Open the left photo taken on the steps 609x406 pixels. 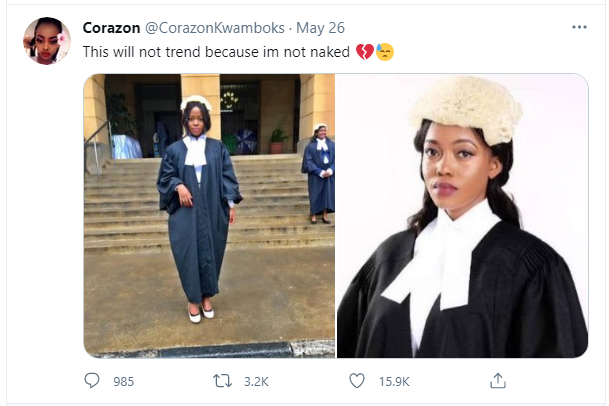click(209, 215)
